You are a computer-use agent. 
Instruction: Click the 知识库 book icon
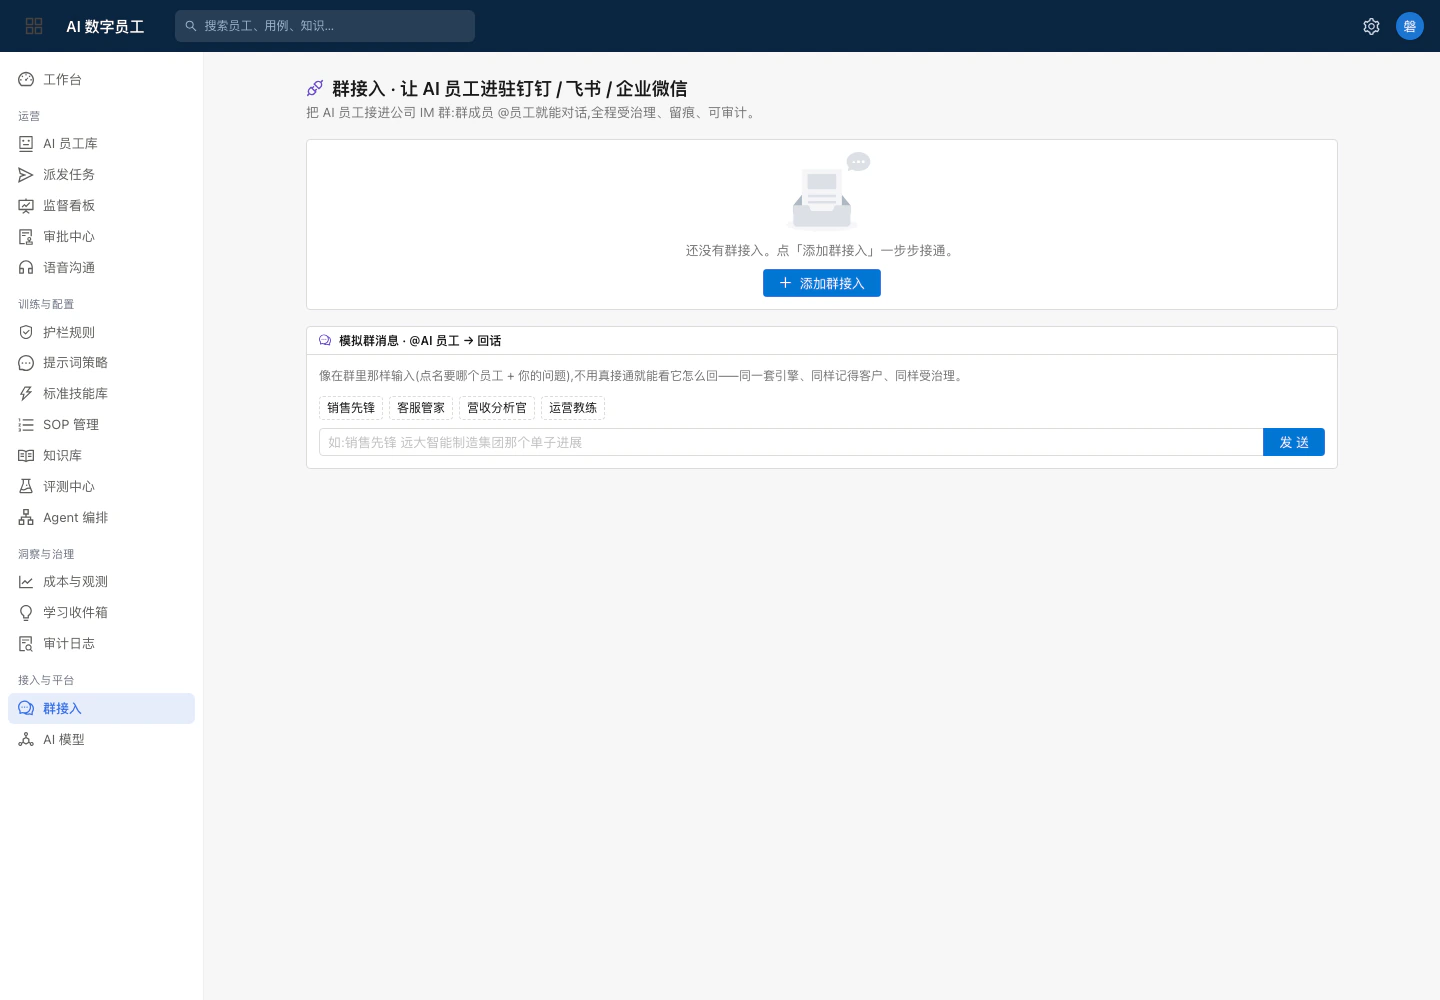tap(26, 456)
